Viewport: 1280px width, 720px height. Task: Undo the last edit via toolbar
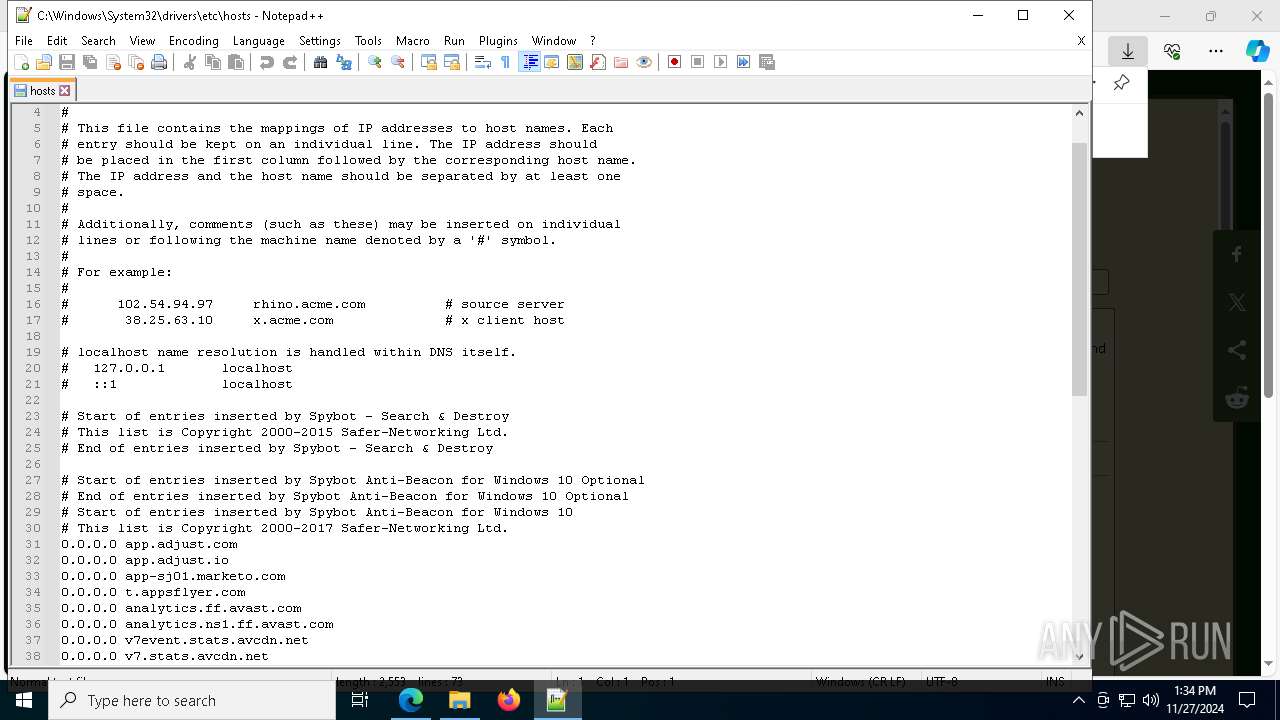tap(267, 62)
